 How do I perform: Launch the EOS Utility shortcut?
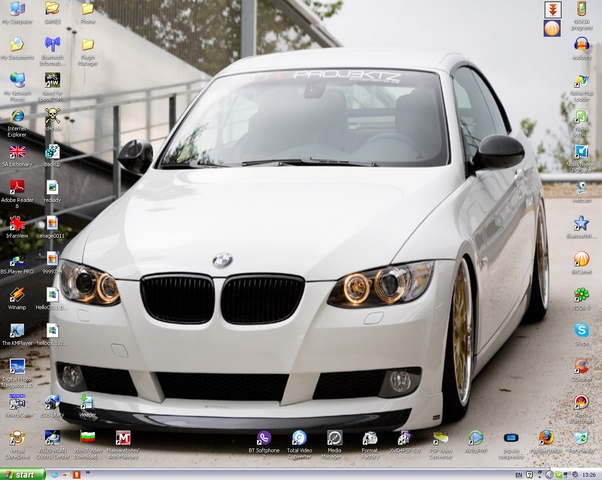pyautogui.click(x=52, y=406)
